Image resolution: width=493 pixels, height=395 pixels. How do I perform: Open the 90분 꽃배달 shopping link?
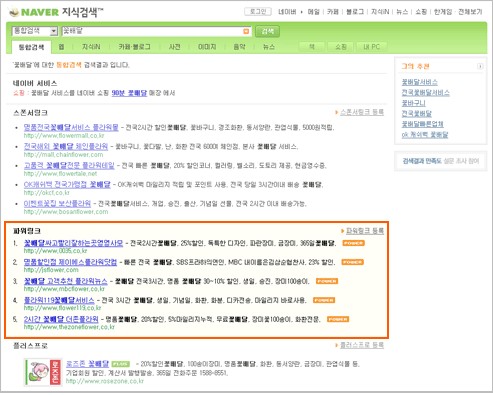[x=129, y=93]
